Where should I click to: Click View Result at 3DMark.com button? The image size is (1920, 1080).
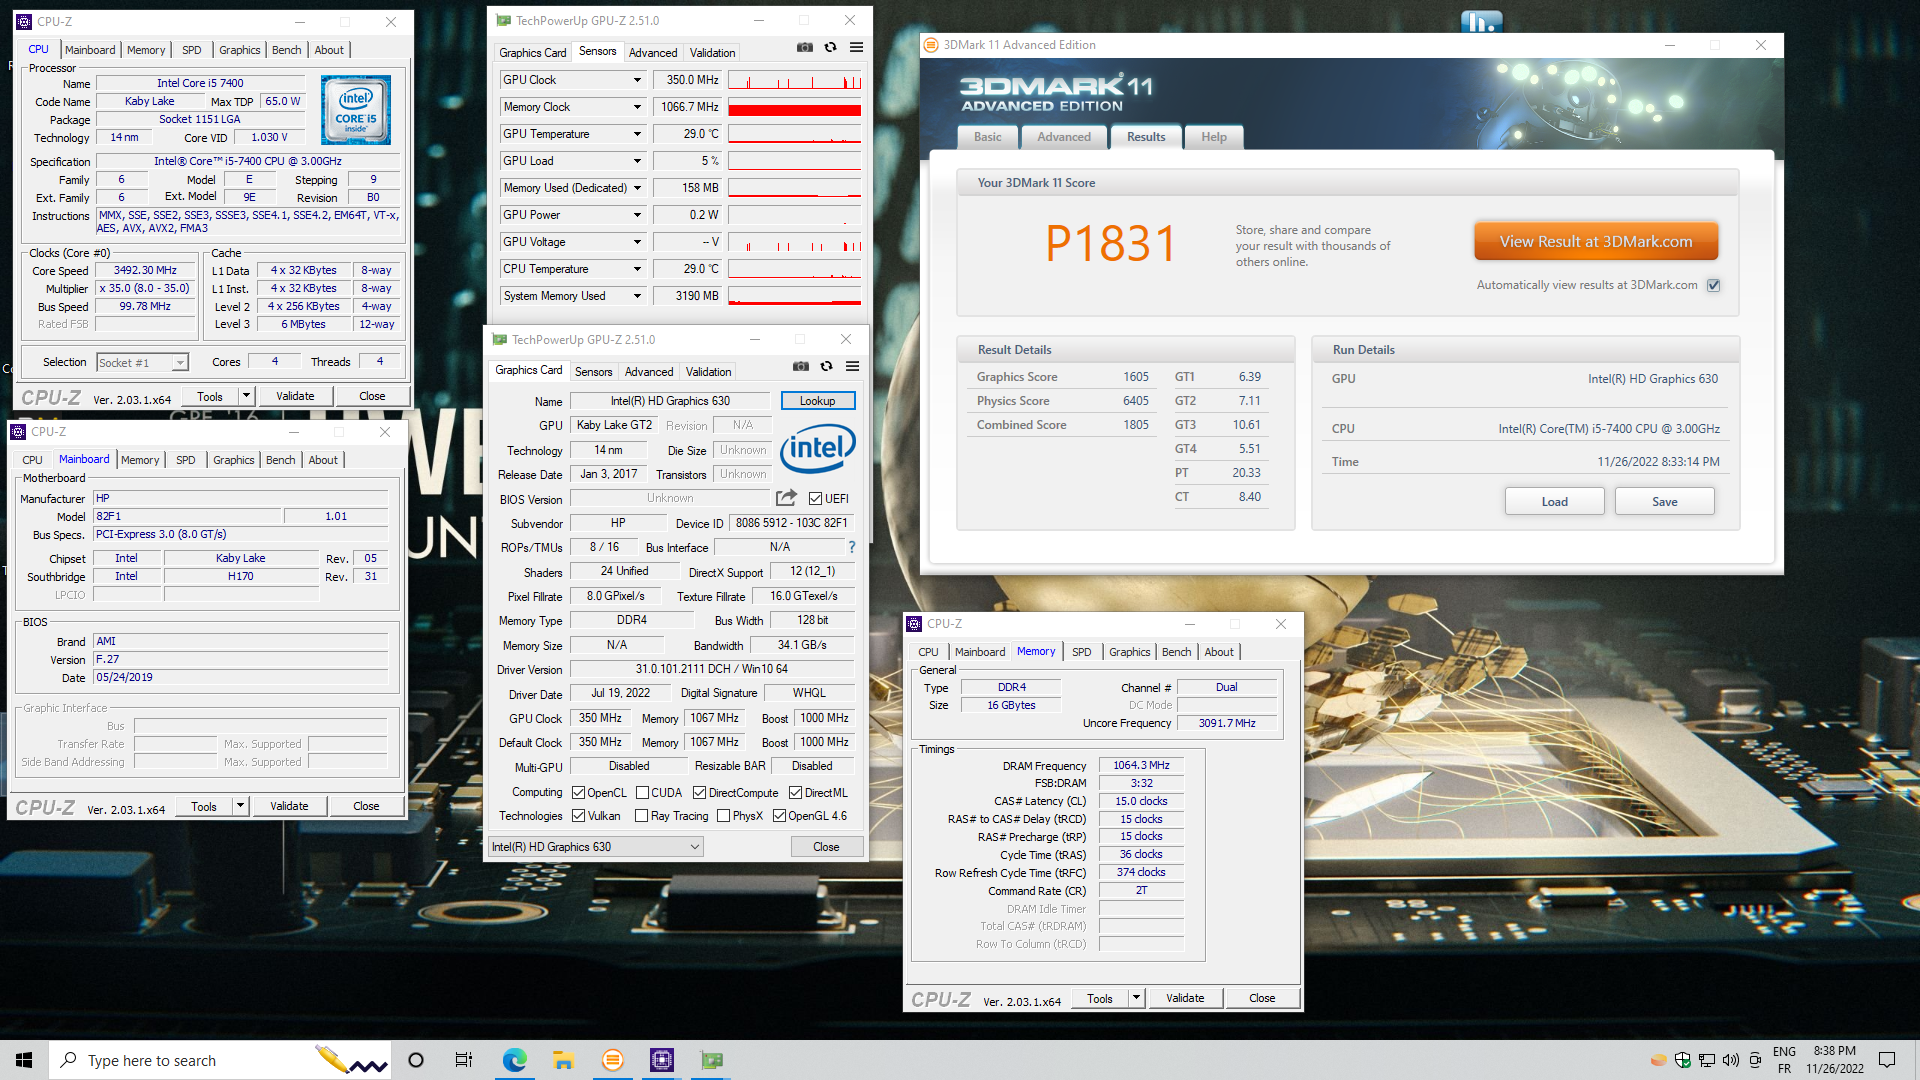coord(1596,241)
